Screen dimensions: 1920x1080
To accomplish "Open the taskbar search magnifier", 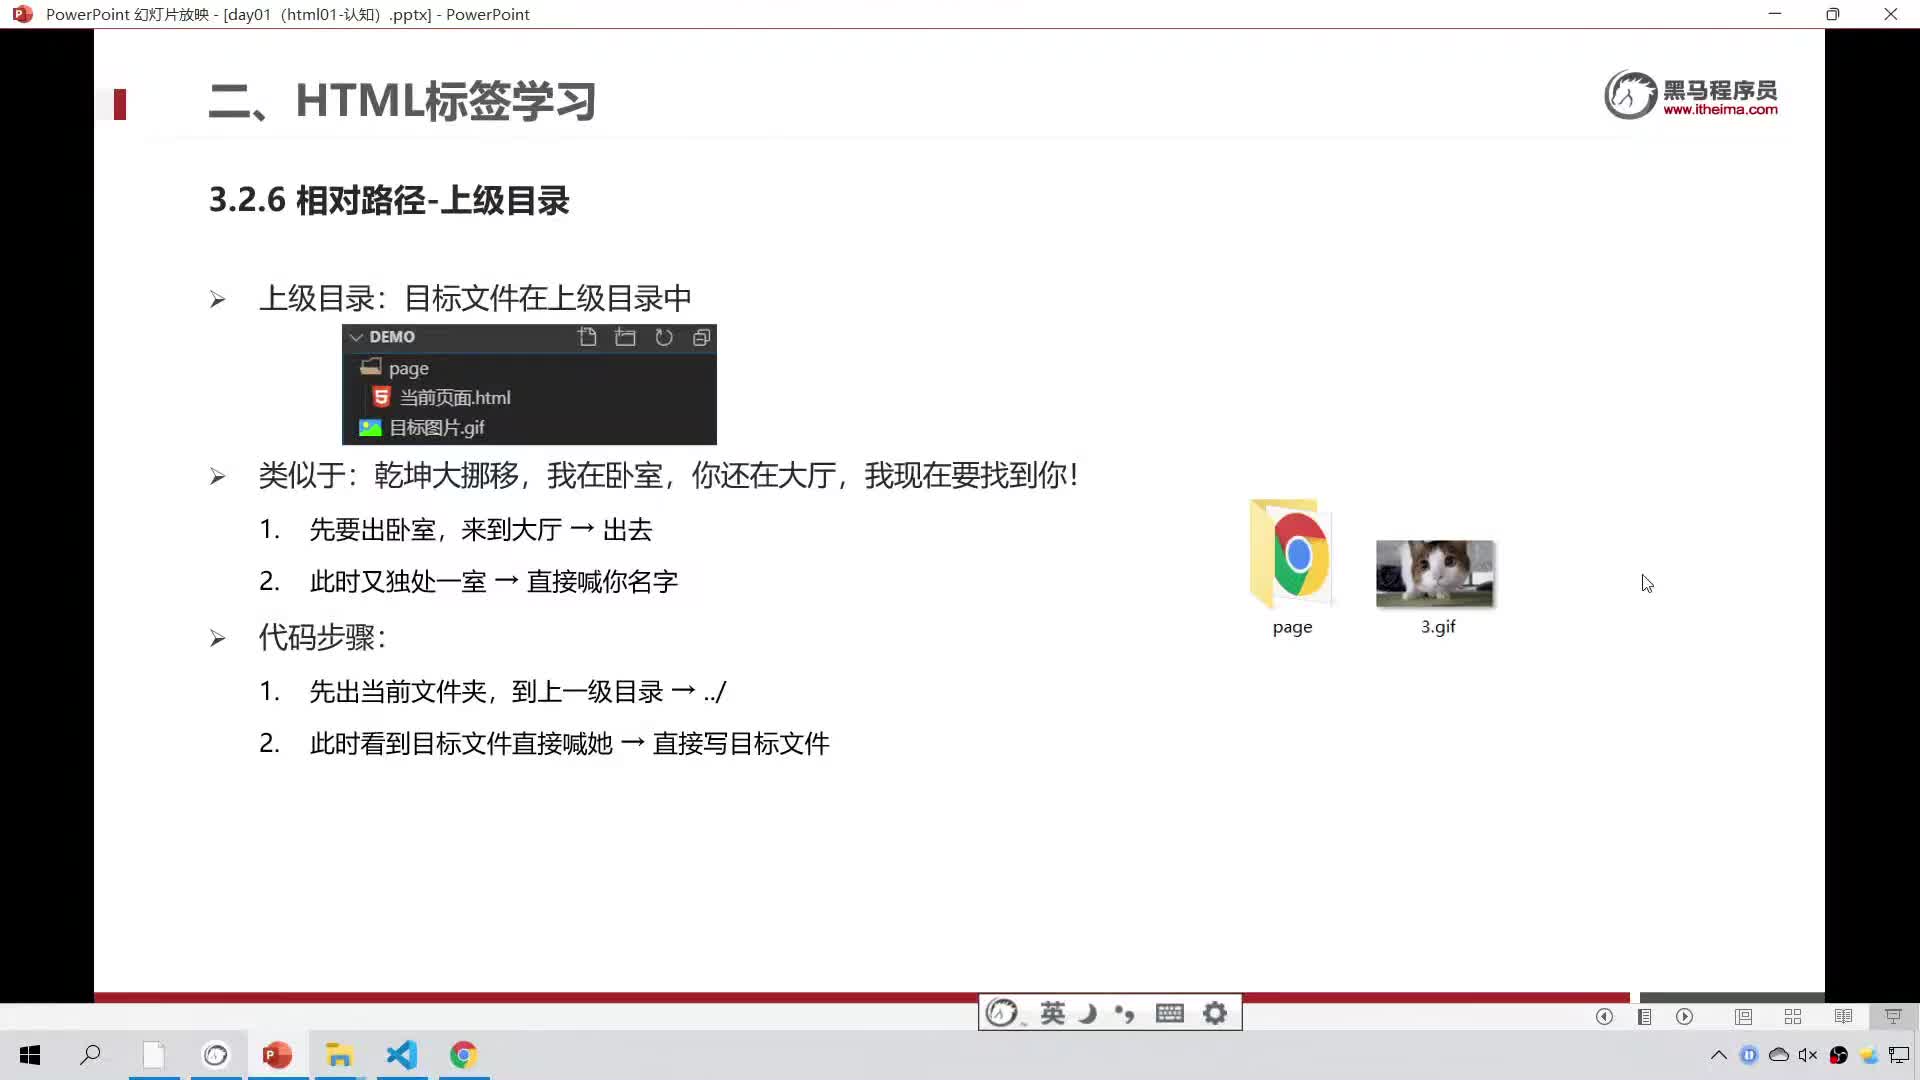I will [91, 1055].
